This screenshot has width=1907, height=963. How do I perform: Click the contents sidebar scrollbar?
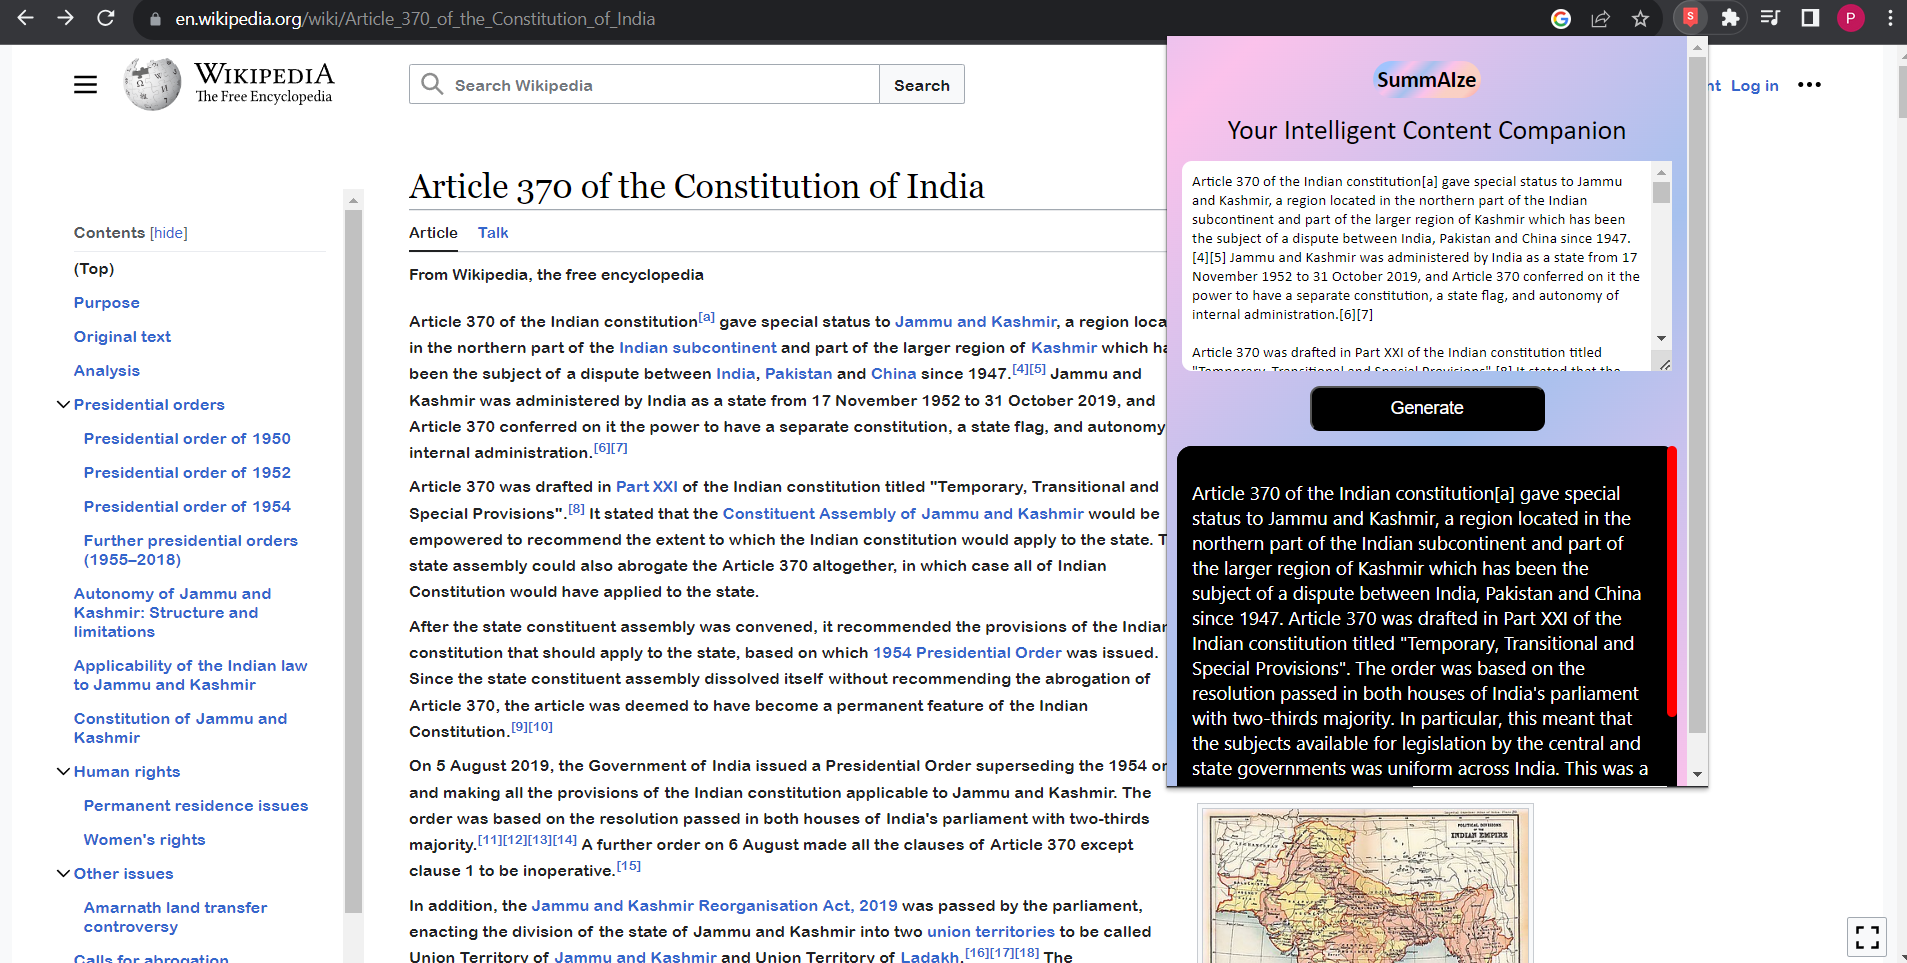(x=353, y=560)
